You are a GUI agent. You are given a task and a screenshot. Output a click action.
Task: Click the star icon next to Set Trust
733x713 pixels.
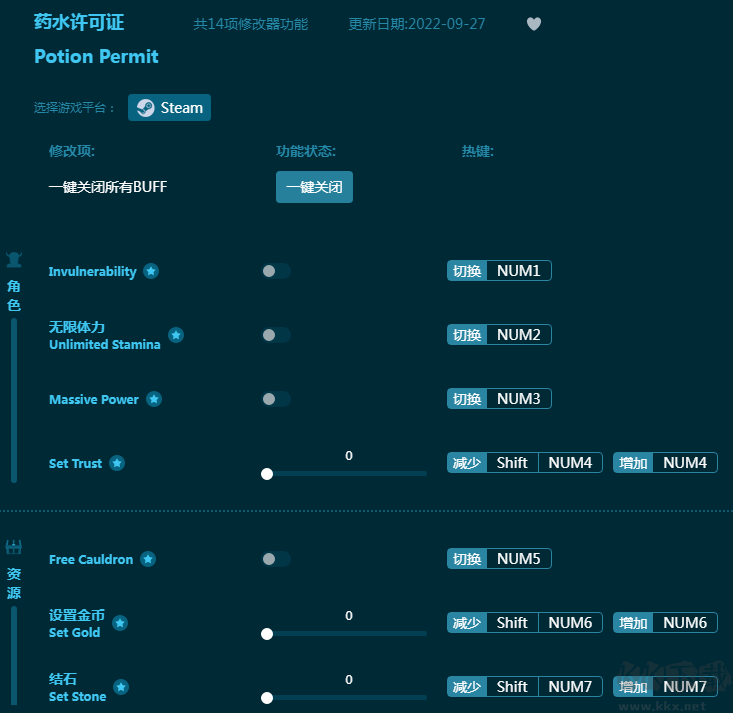click(117, 463)
